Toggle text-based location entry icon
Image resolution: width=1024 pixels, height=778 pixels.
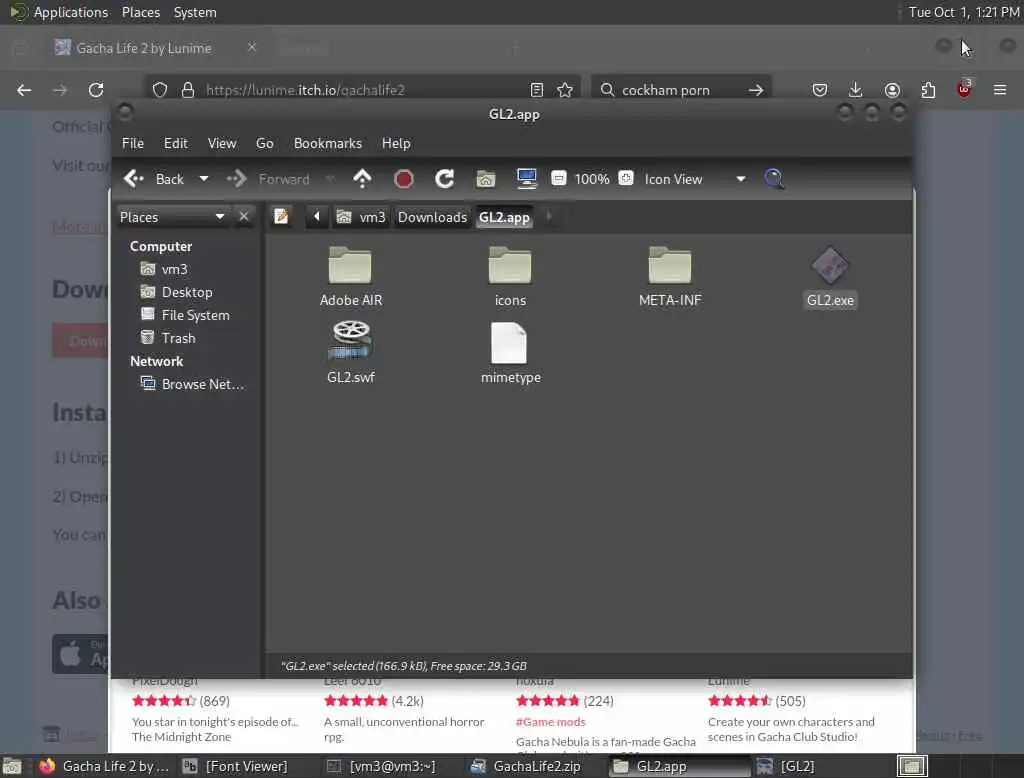pyautogui.click(x=281, y=216)
